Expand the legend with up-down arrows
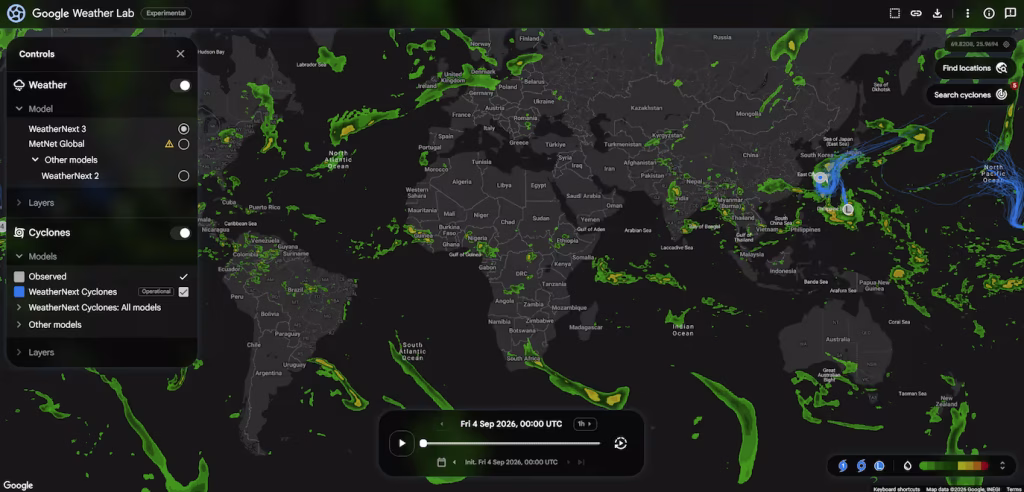 [1002, 466]
